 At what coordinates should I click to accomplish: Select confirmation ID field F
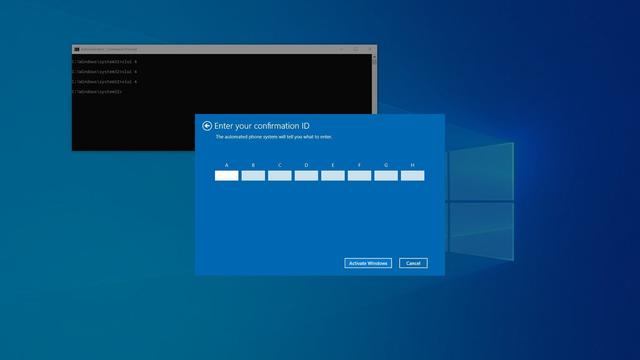tap(359, 176)
